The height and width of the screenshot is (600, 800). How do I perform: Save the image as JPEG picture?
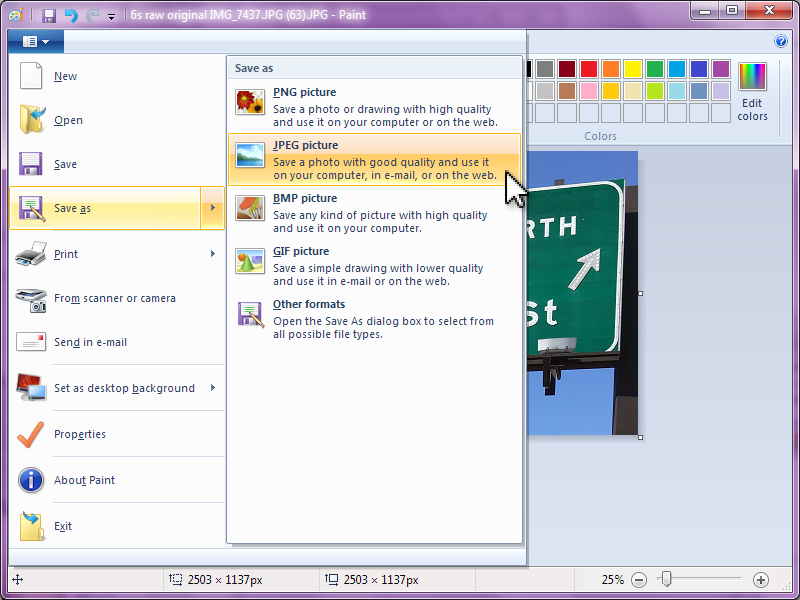tap(374, 159)
